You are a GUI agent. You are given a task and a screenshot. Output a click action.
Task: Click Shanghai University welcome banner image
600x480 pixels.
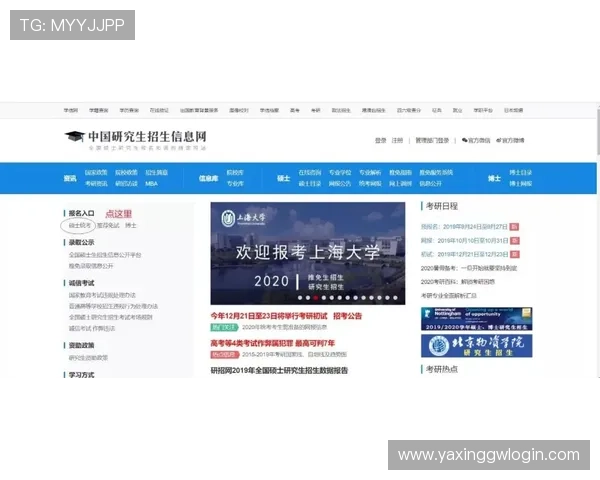pos(308,253)
